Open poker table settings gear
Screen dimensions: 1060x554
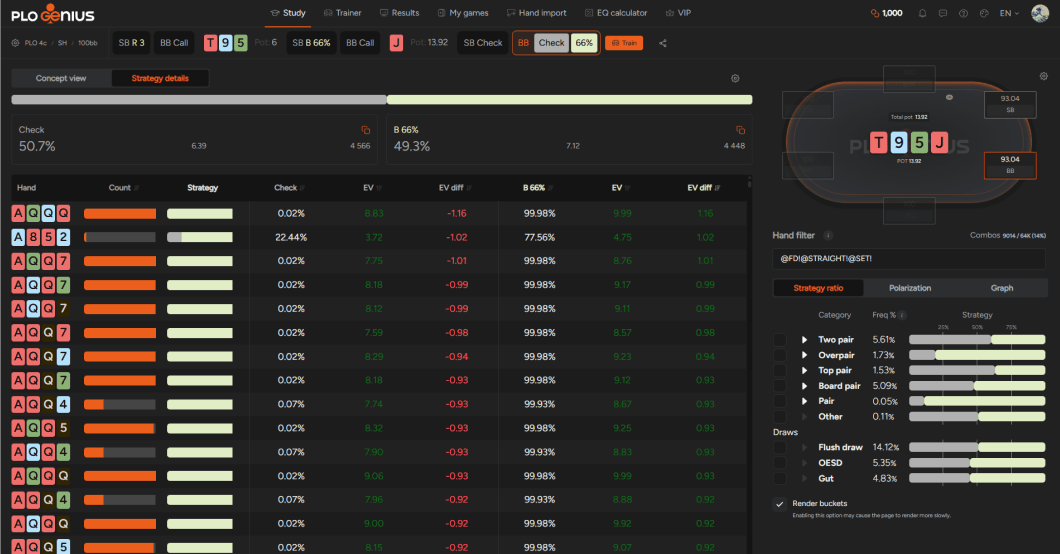[x=1043, y=76]
